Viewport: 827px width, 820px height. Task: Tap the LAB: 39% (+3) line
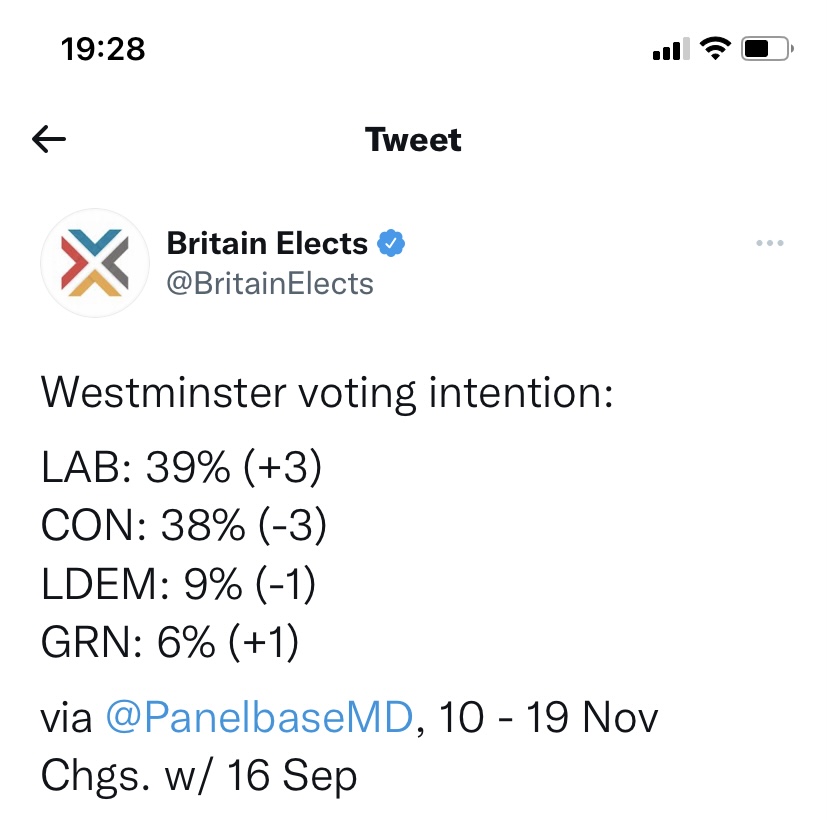coord(181,467)
